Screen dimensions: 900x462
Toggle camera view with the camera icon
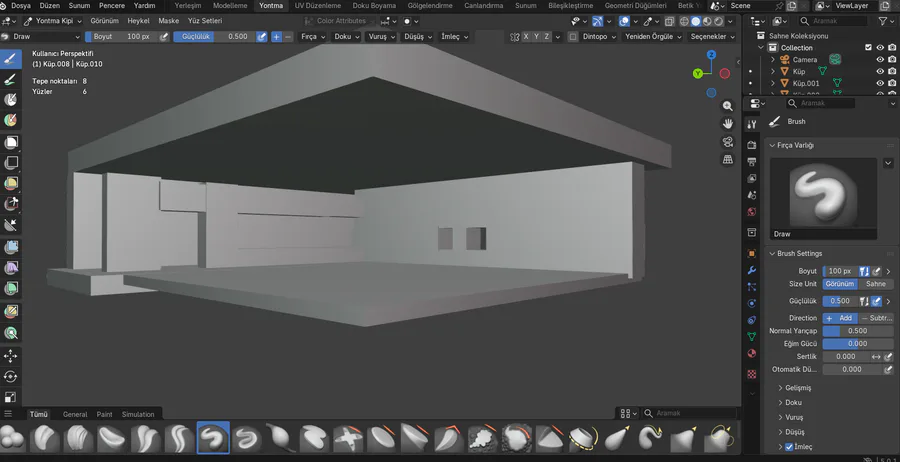tap(727, 142)
